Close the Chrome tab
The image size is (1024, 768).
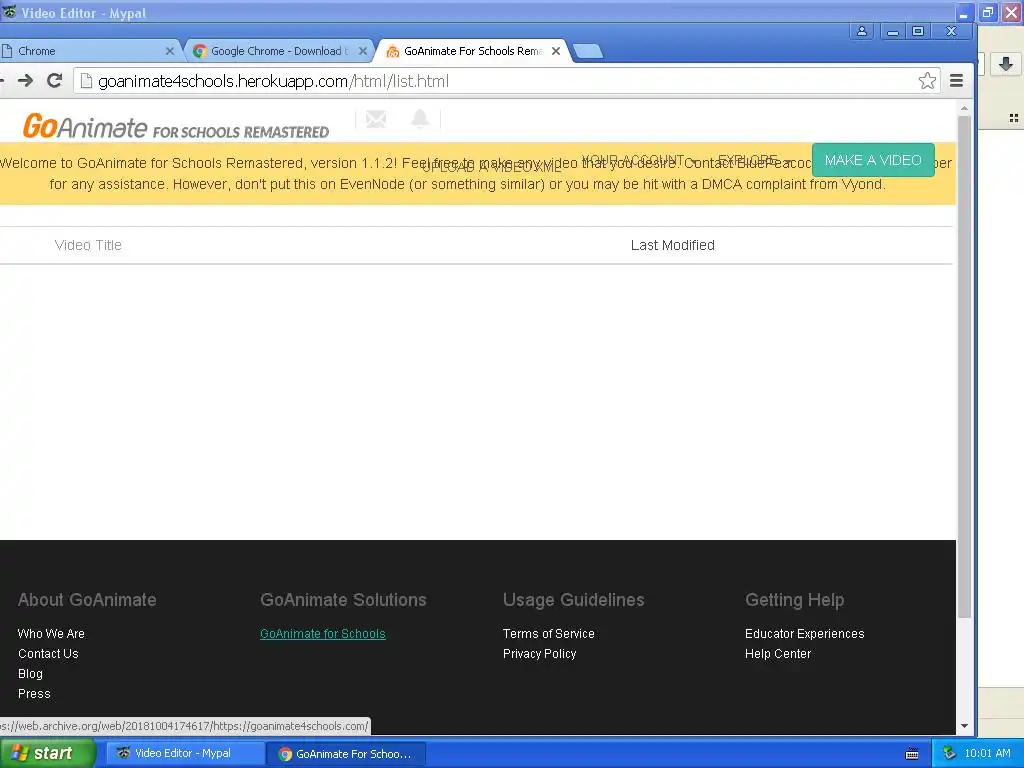point(170,51)
